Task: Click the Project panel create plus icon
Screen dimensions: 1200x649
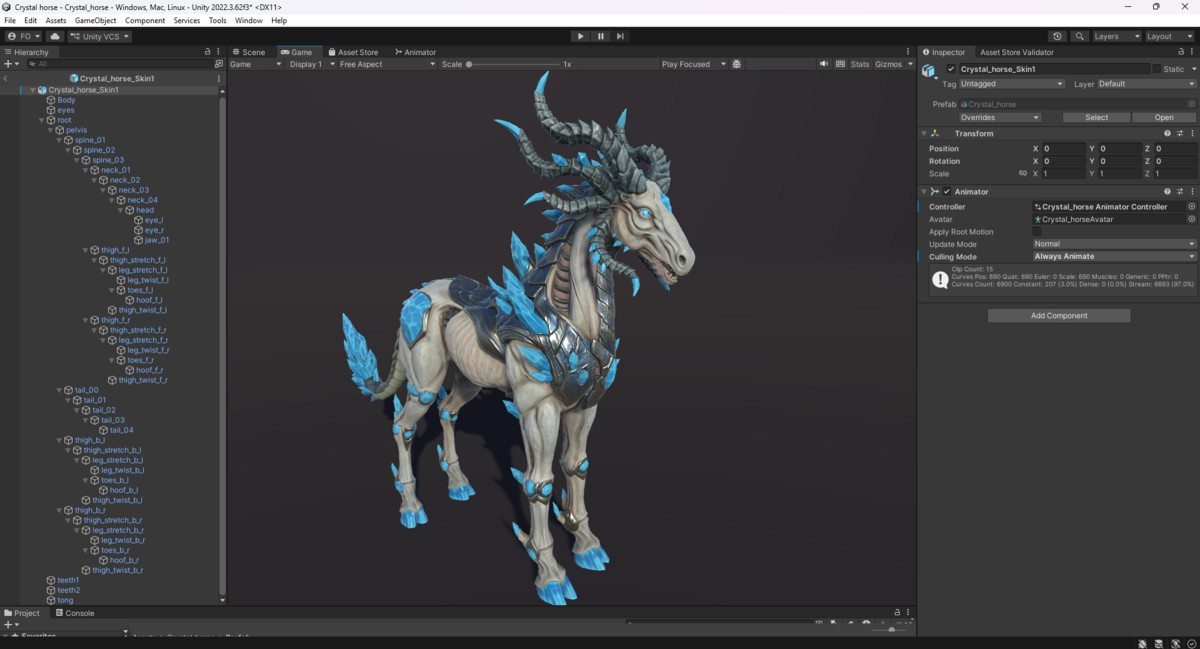Action: pyautogui.click(x=10, y=625)
